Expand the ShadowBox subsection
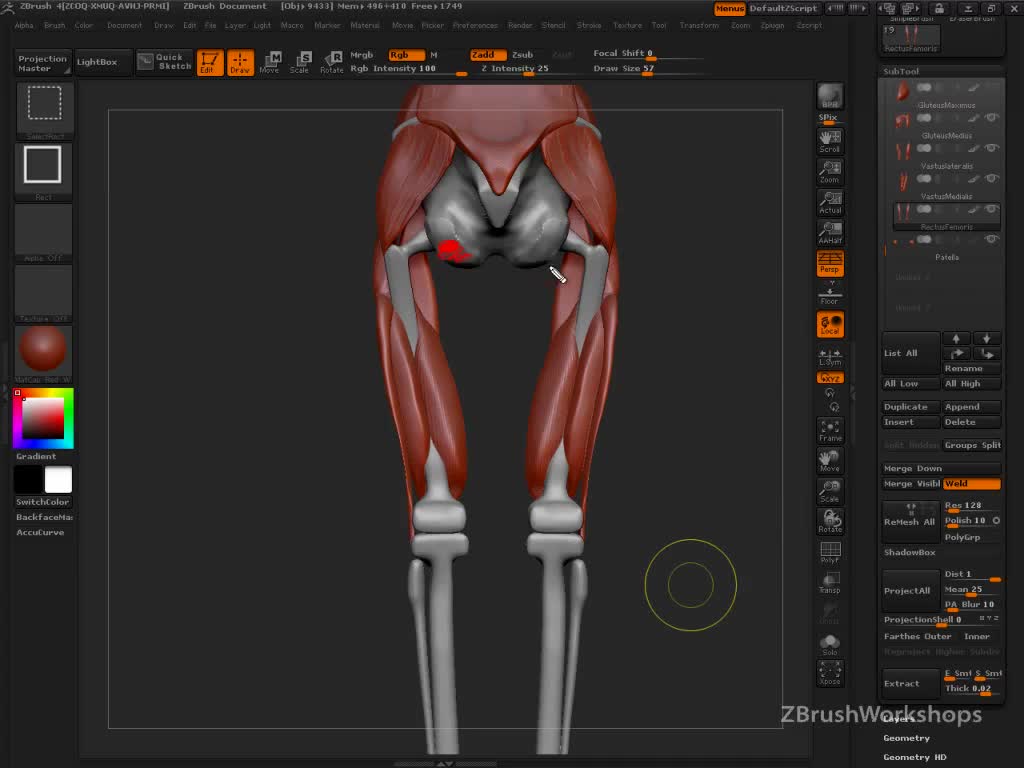 [x=910, y=552]
